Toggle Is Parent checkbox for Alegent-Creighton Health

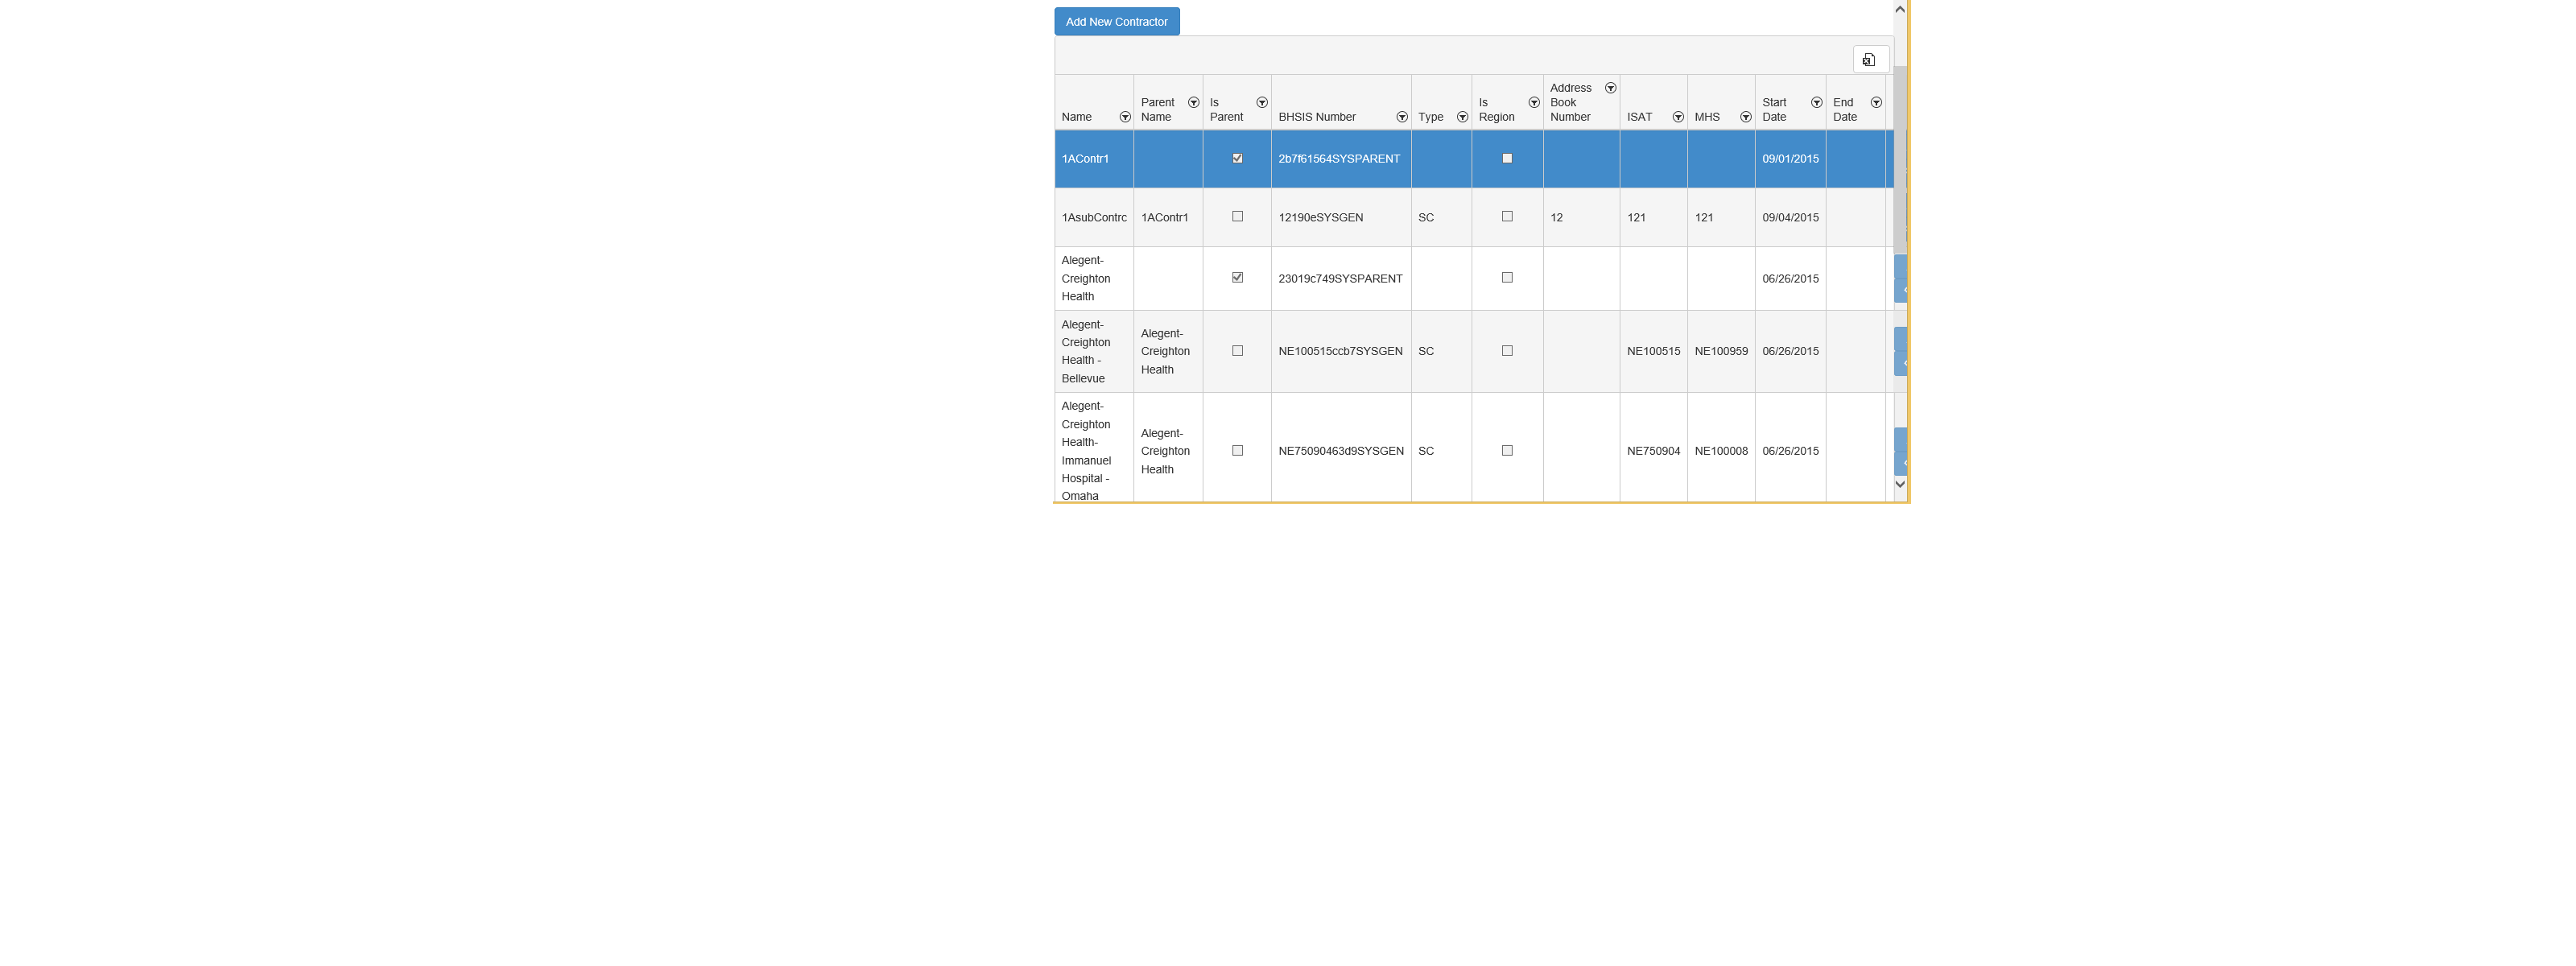pos(1237,278)
